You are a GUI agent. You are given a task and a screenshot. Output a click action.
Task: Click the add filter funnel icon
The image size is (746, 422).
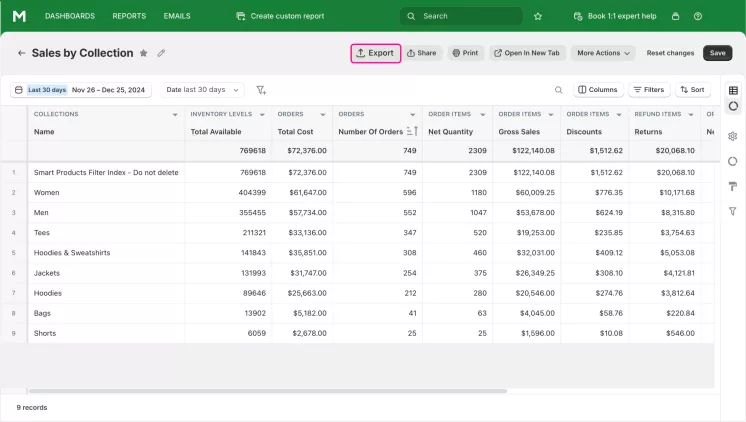click(261, 90)
